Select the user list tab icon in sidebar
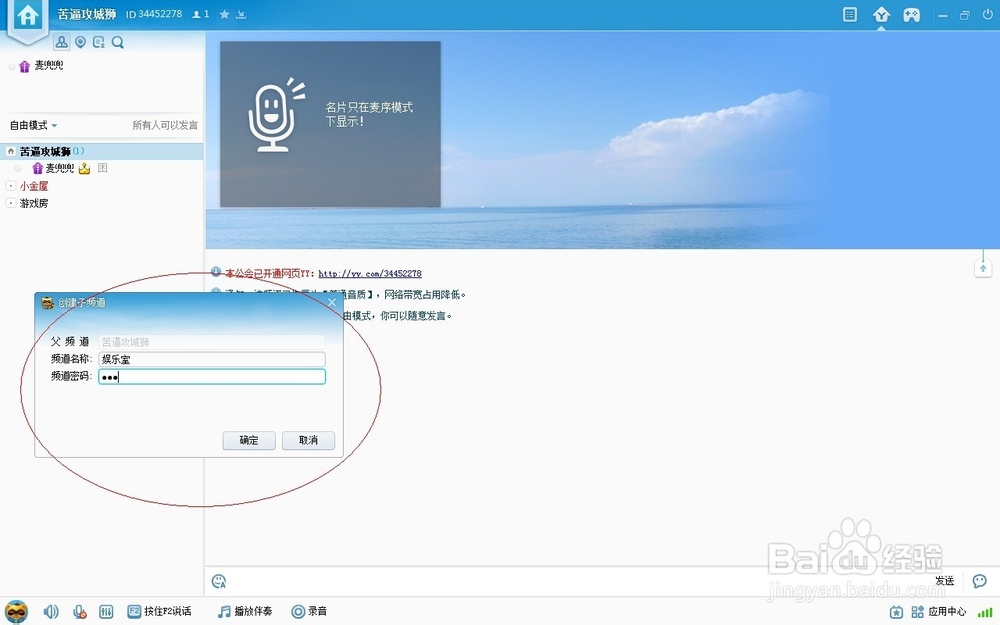The width and height of the screenshot is (1000, 625). (61, 42)
